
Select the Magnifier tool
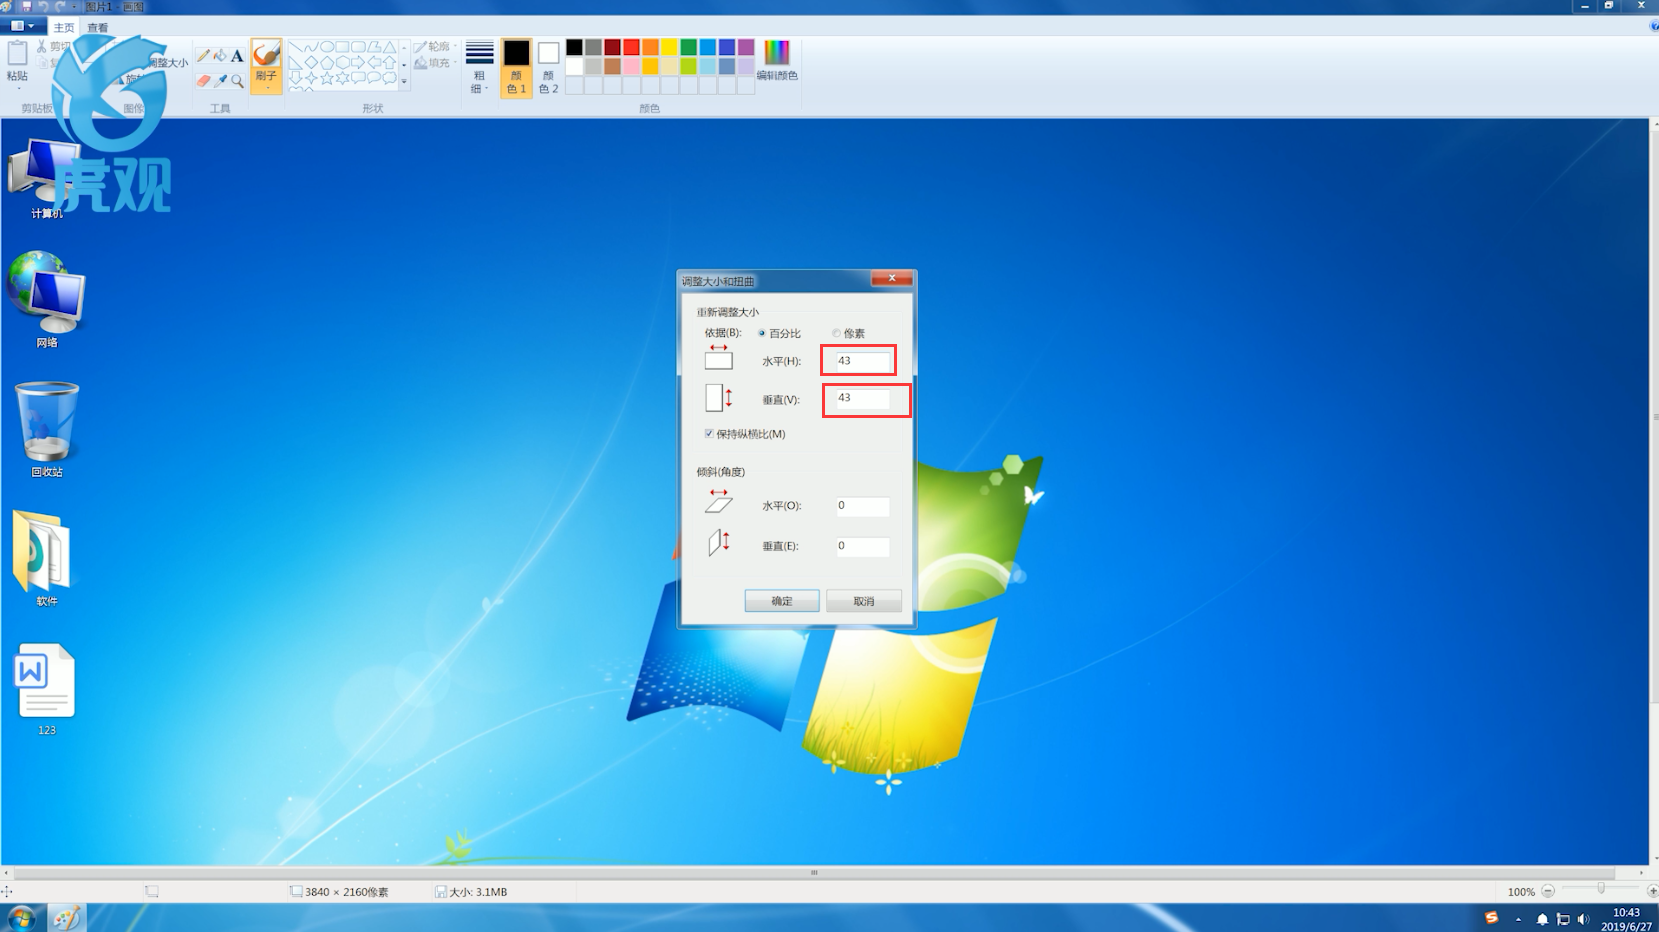coord(237,81)
